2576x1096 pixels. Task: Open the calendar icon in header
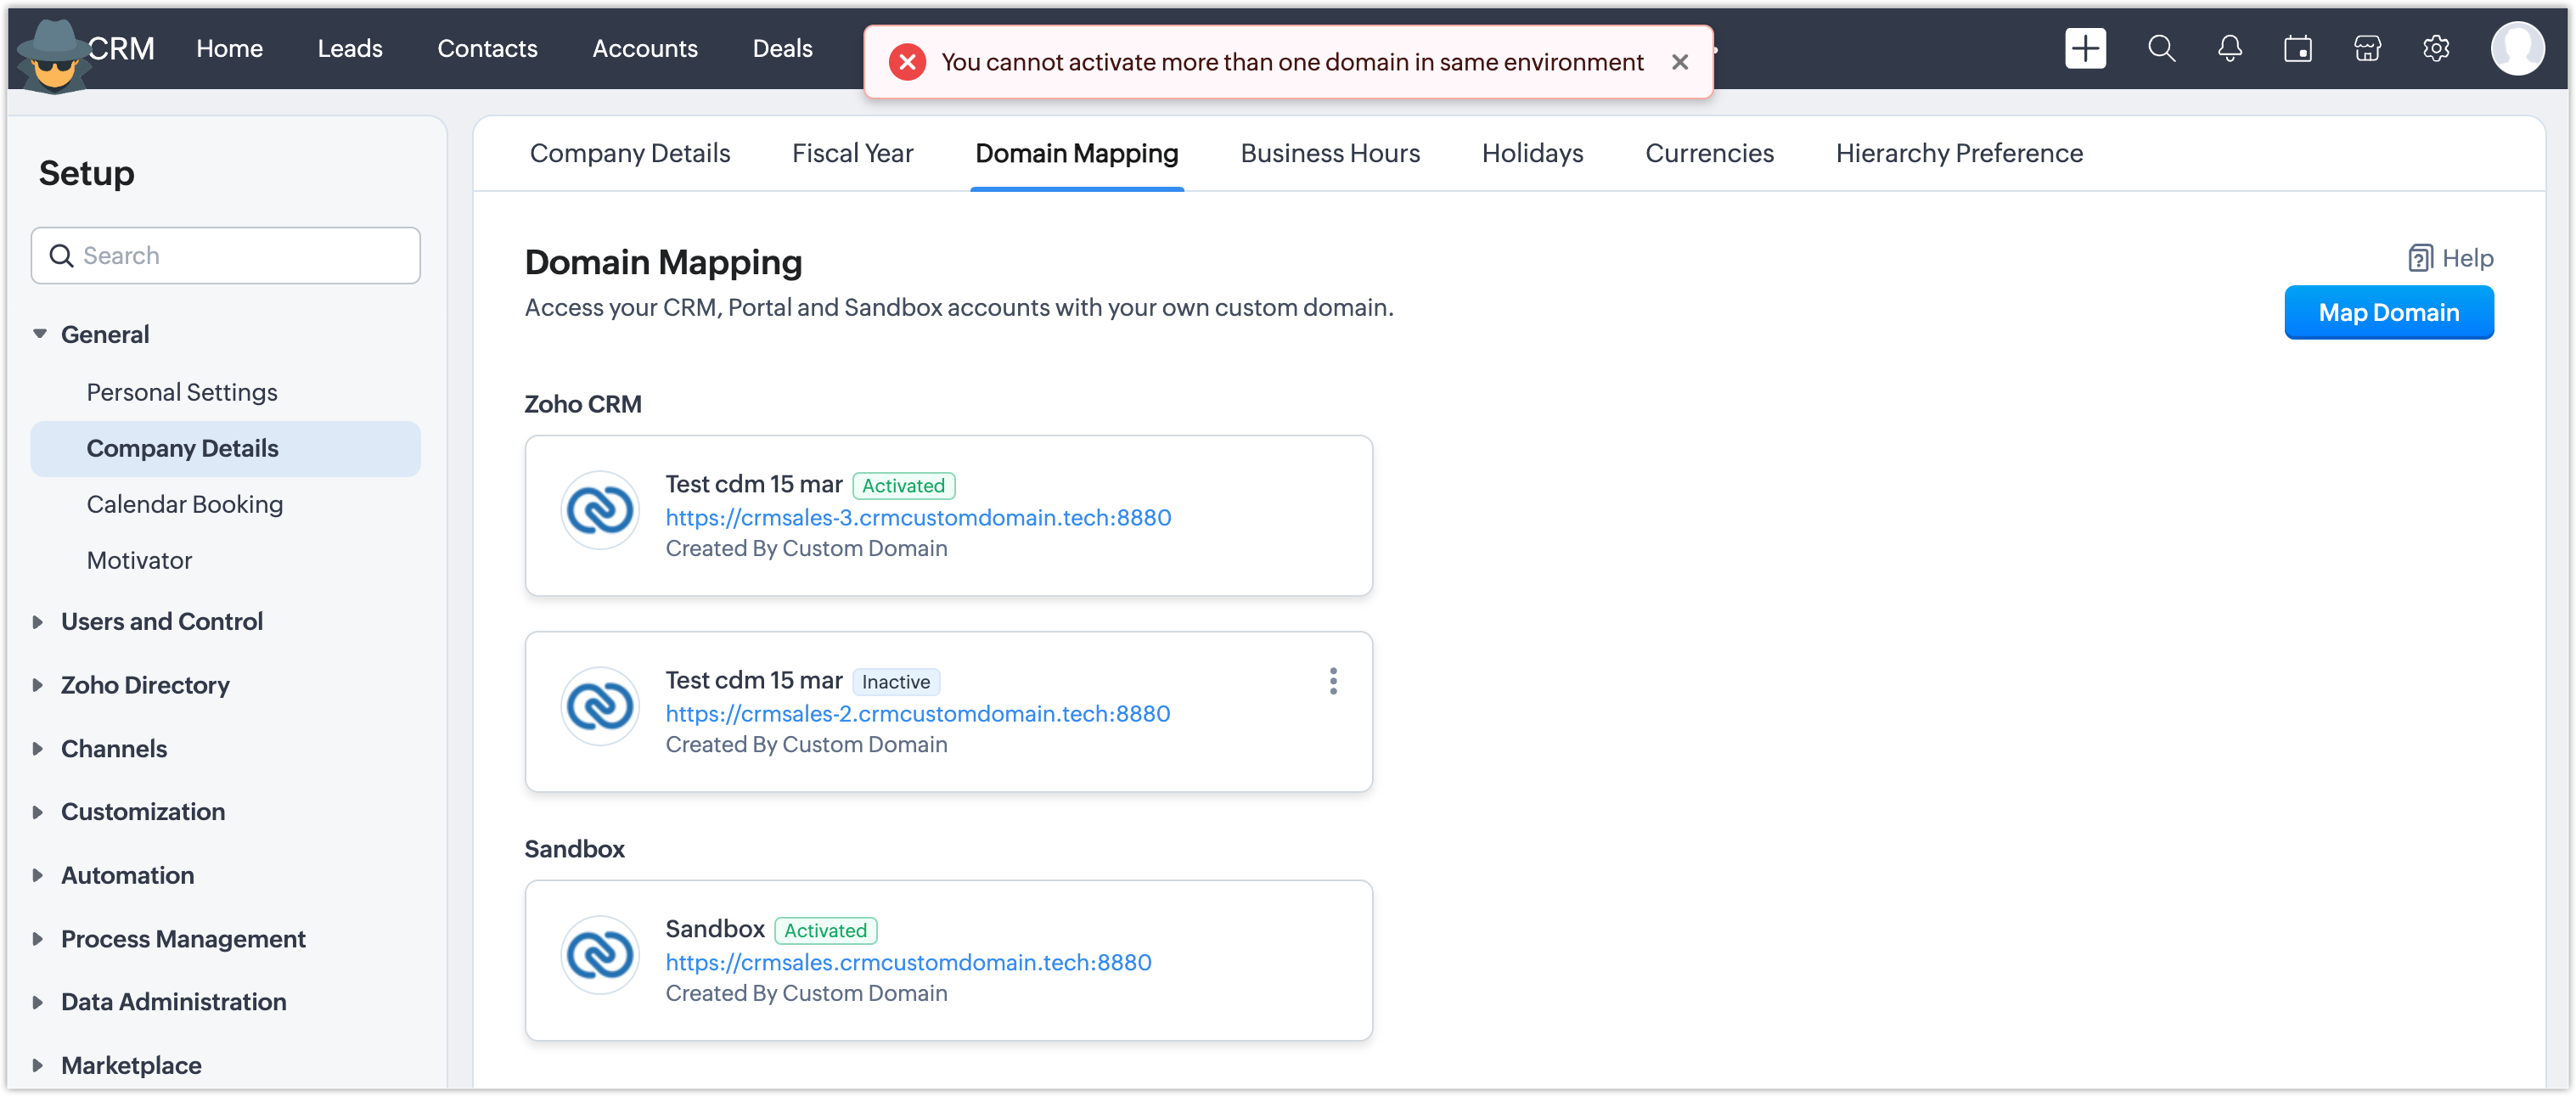[2297, 48]
